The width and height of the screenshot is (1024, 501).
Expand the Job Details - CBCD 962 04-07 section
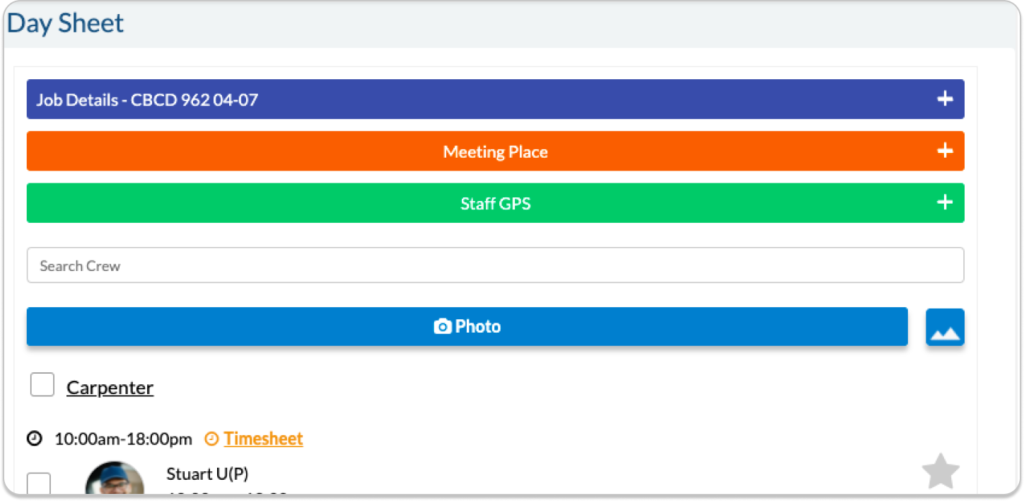(148, 100)
